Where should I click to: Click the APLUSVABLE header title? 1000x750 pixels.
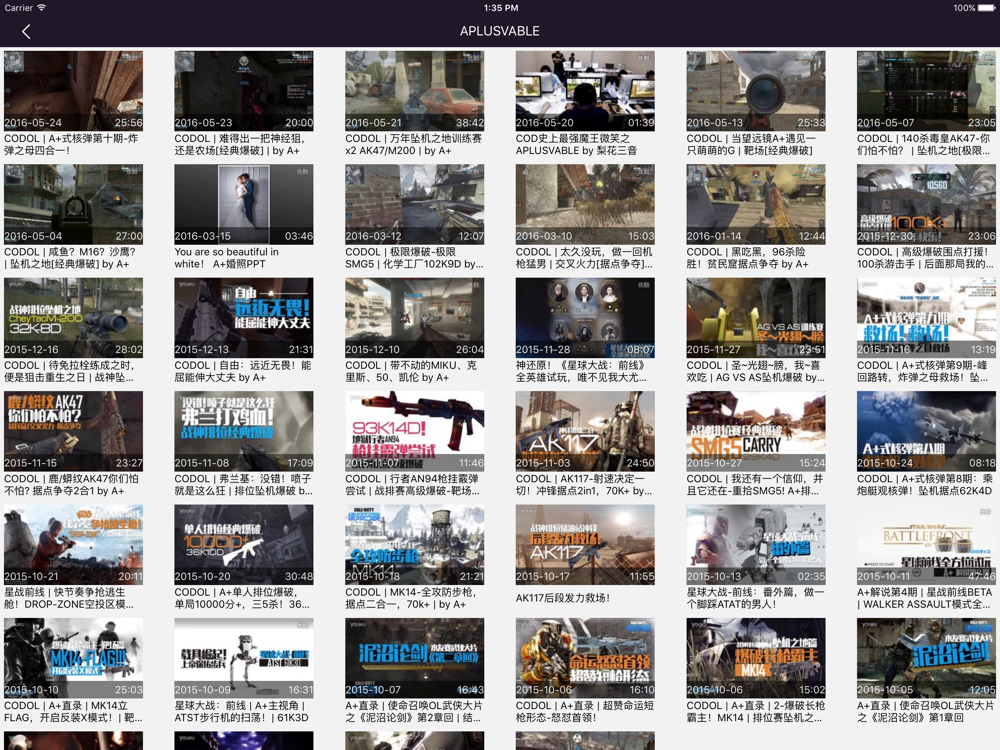pos(500,31)
